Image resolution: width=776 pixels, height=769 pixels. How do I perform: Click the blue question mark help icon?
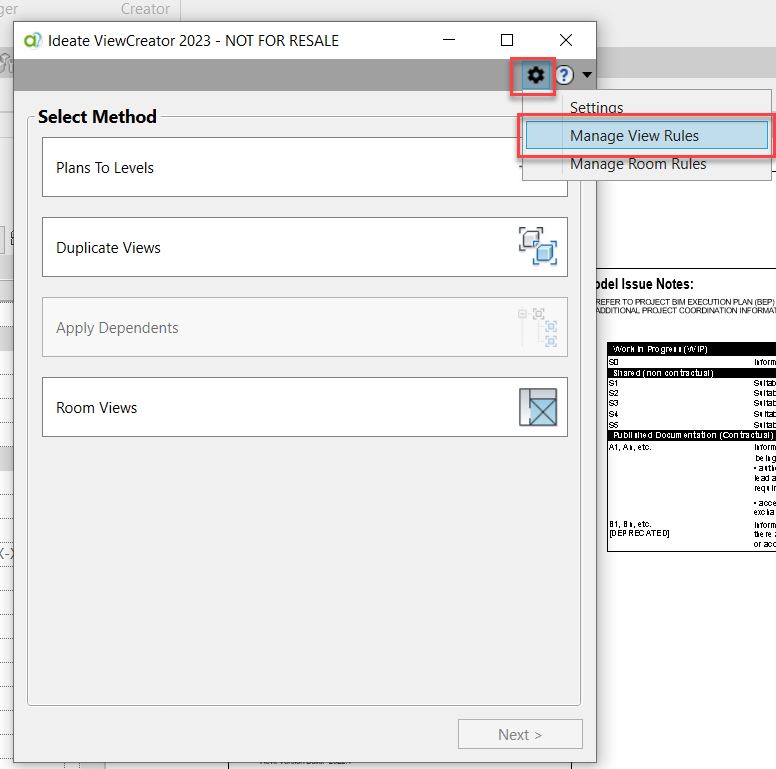[x=564, y=75]
